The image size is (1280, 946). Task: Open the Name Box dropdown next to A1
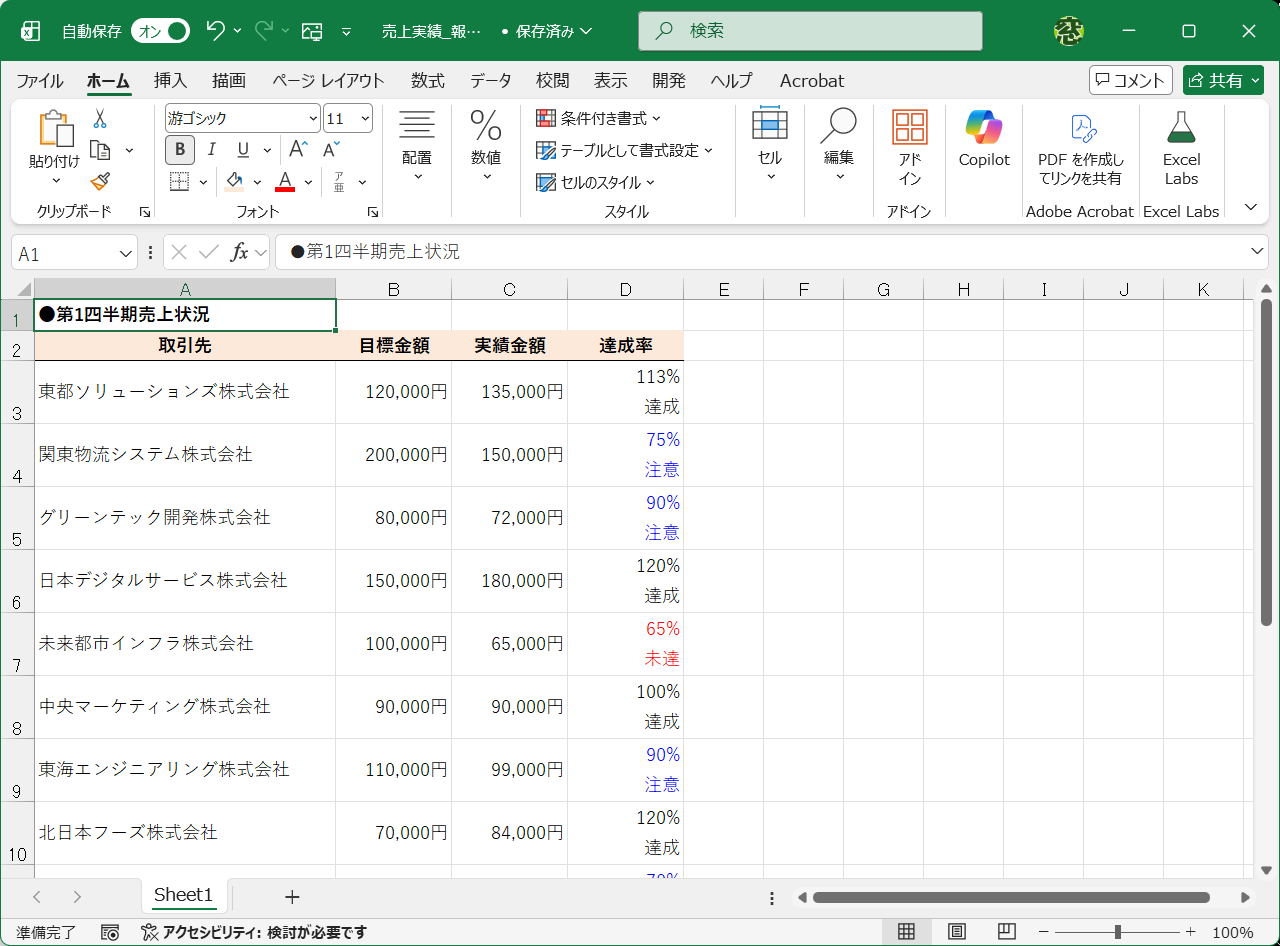tap(126, 253)
